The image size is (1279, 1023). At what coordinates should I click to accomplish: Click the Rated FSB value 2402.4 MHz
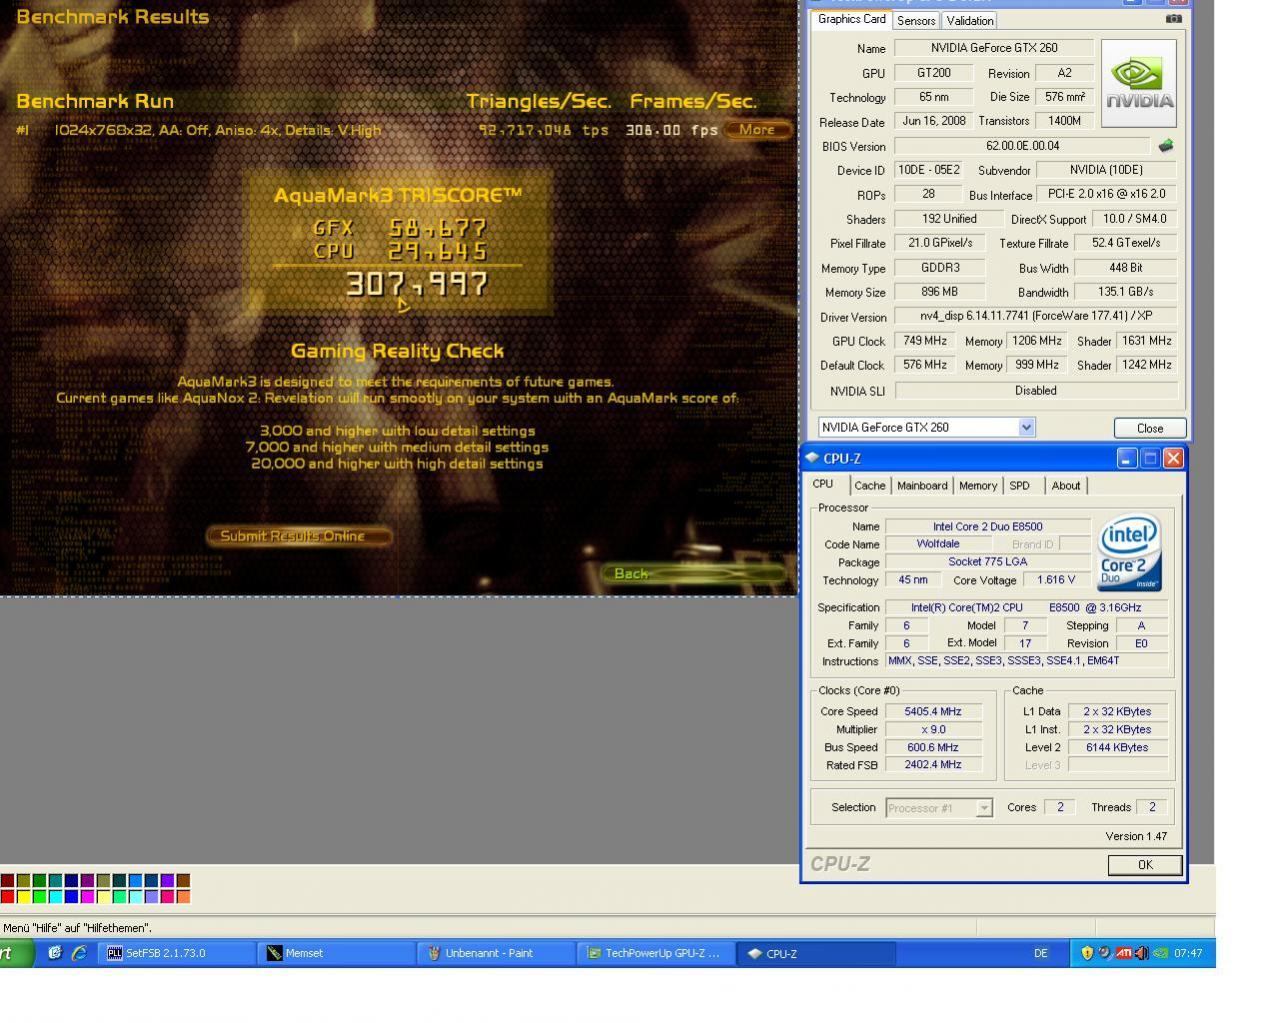click(933, 765)
